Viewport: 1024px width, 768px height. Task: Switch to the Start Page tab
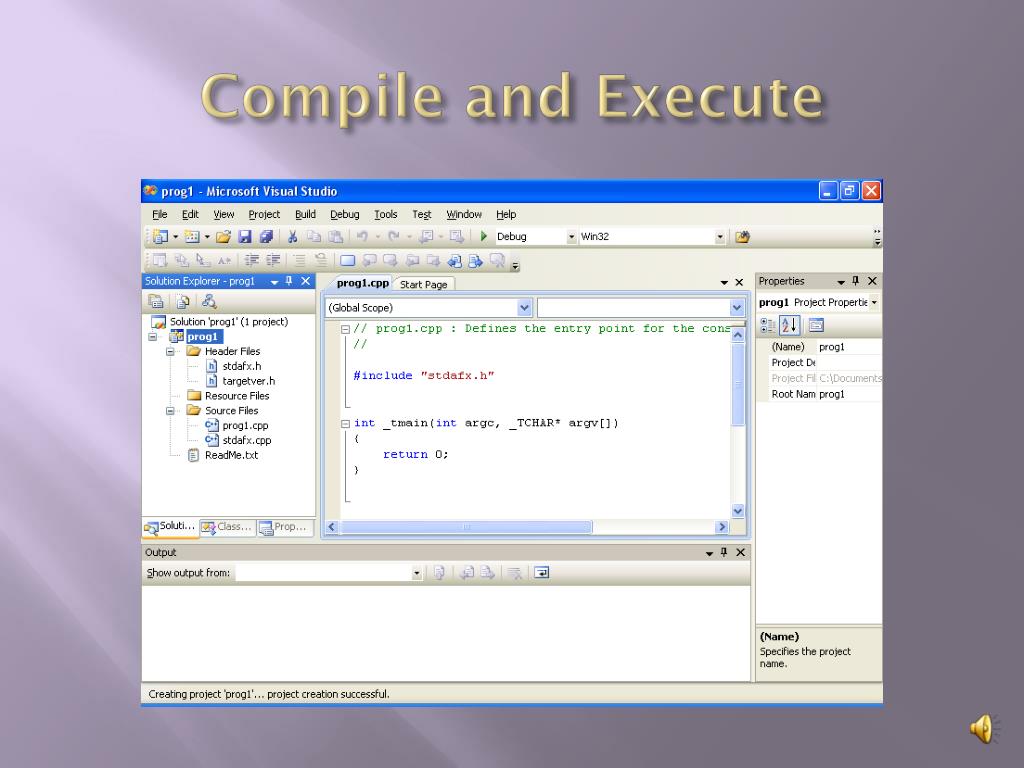423,284
